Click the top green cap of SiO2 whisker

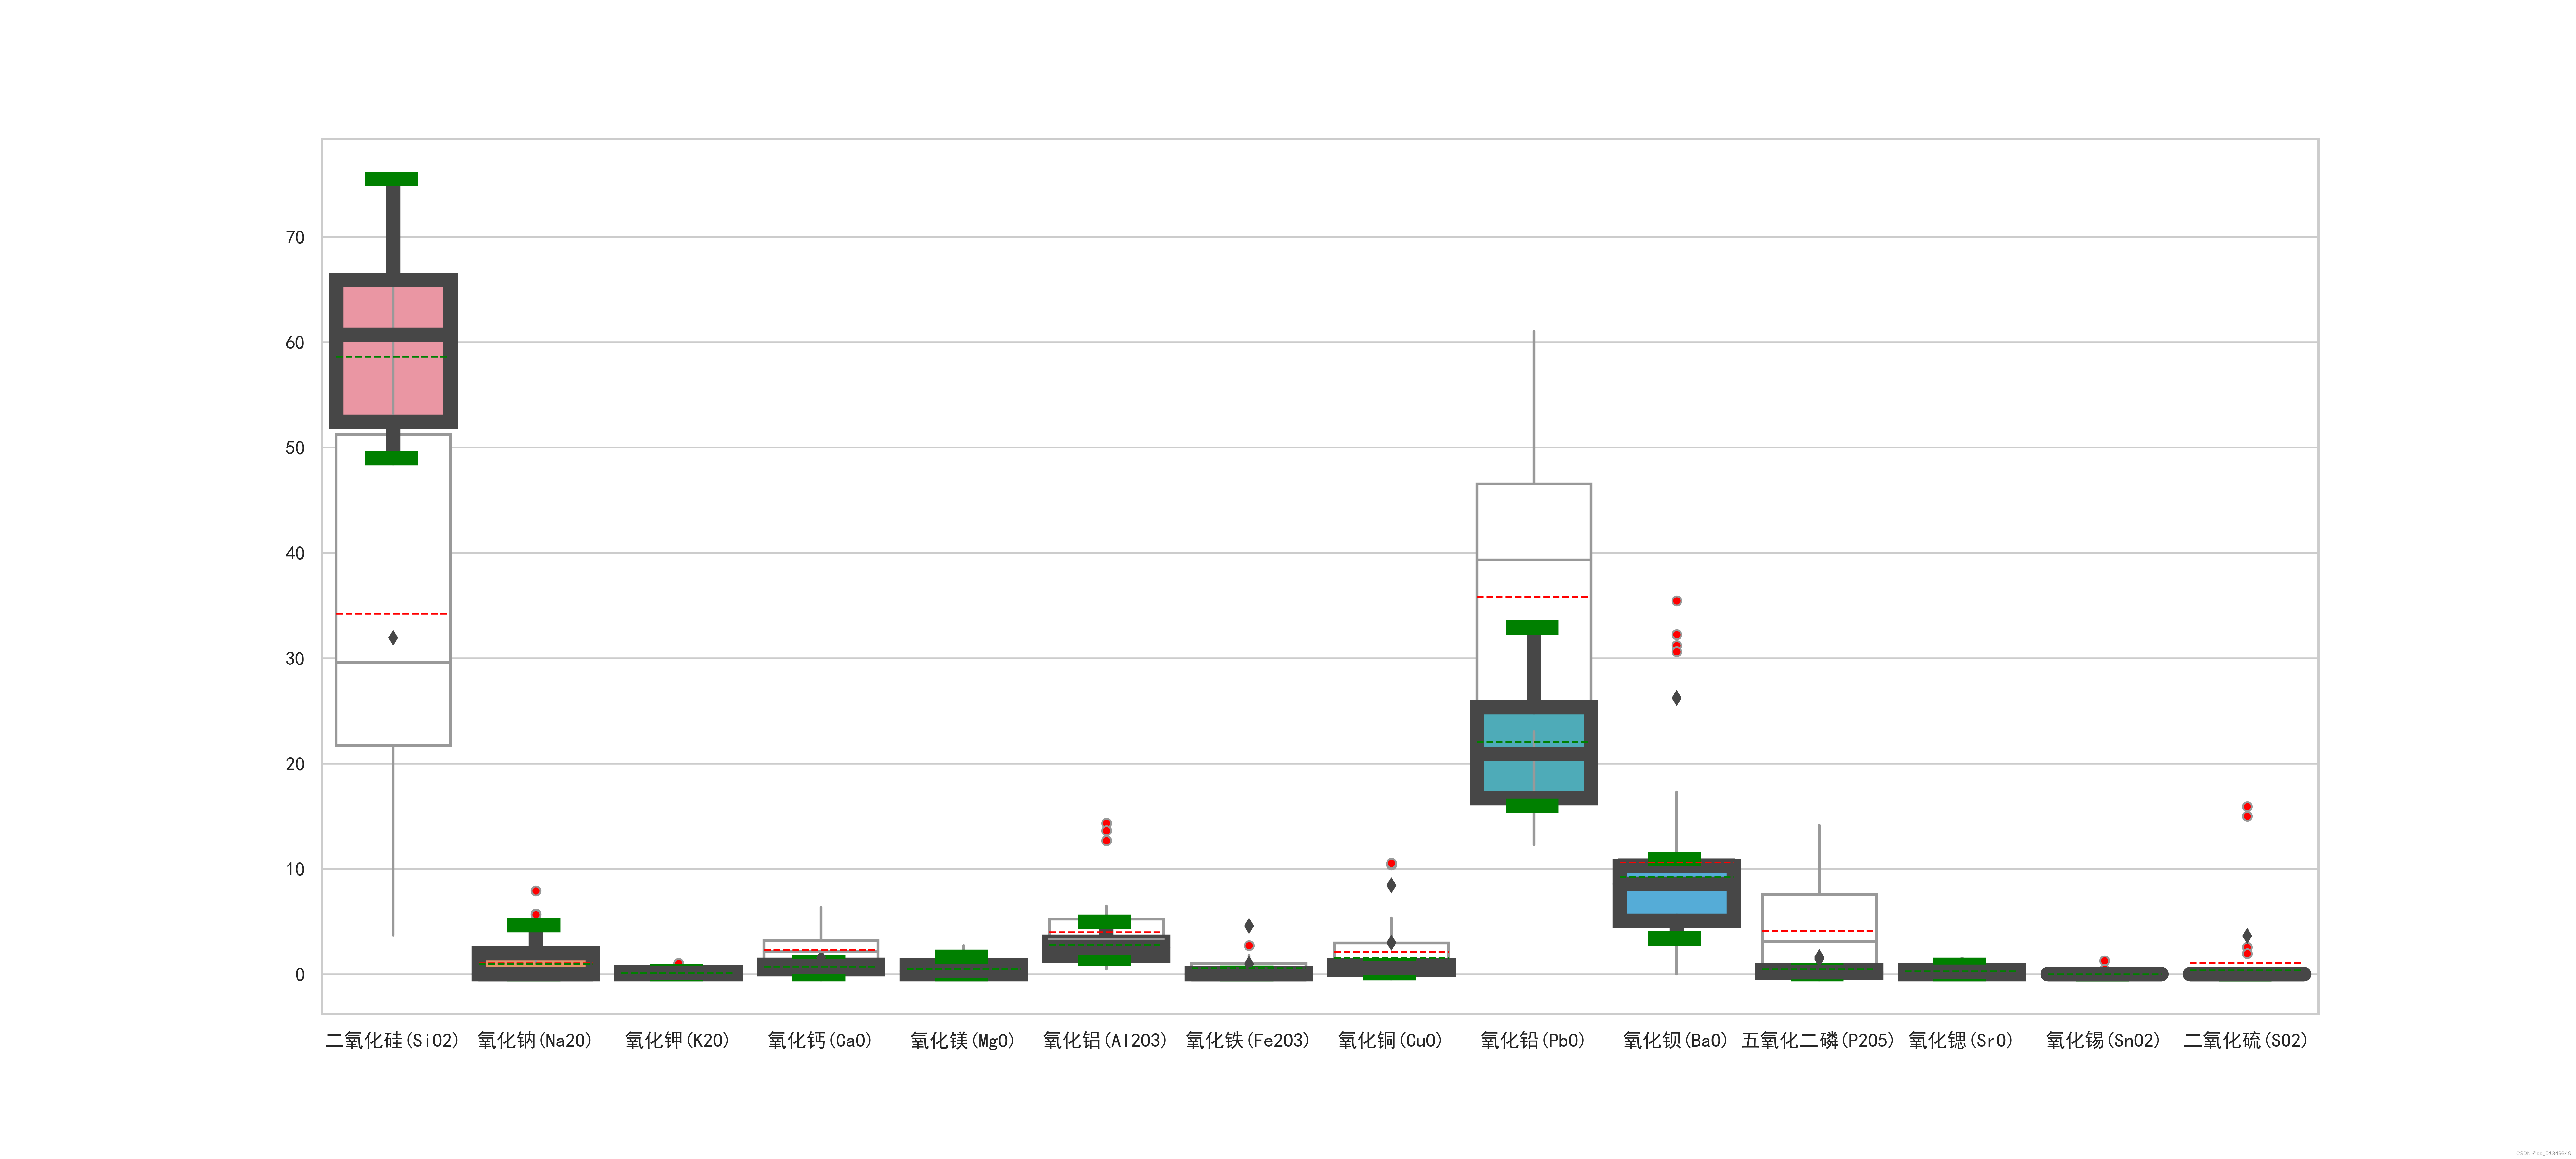391,179
